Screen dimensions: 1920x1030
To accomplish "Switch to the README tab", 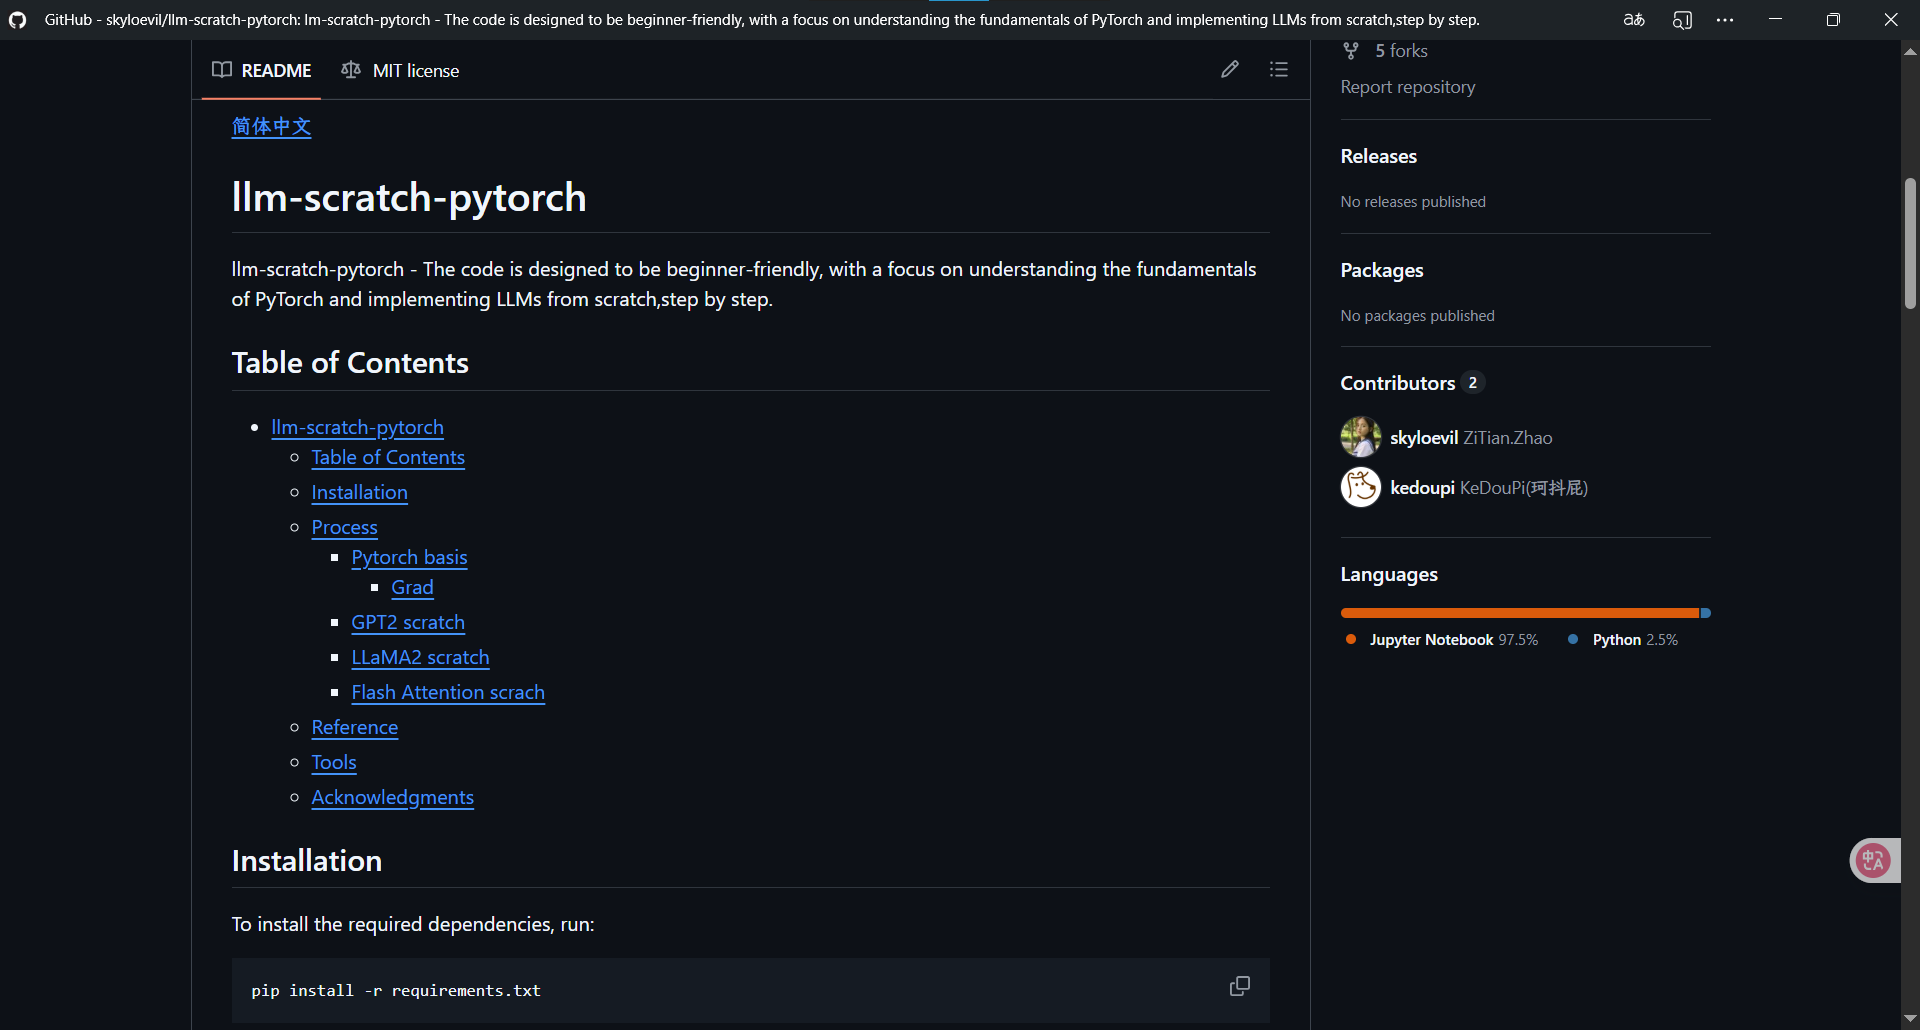I will (x=262, y=70).
